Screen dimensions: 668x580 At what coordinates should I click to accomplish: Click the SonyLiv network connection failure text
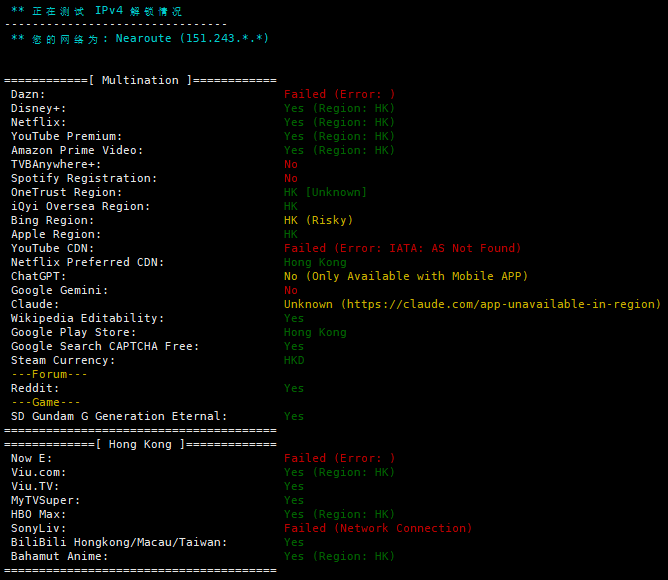click(377, 528)
